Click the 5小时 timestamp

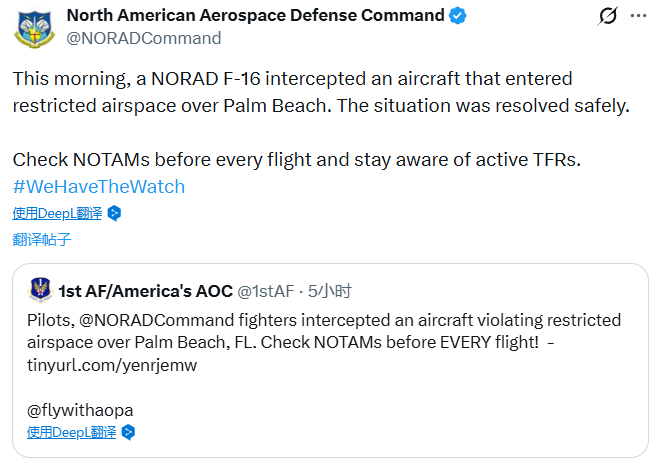pyautogui.click(x=330, y=291)
